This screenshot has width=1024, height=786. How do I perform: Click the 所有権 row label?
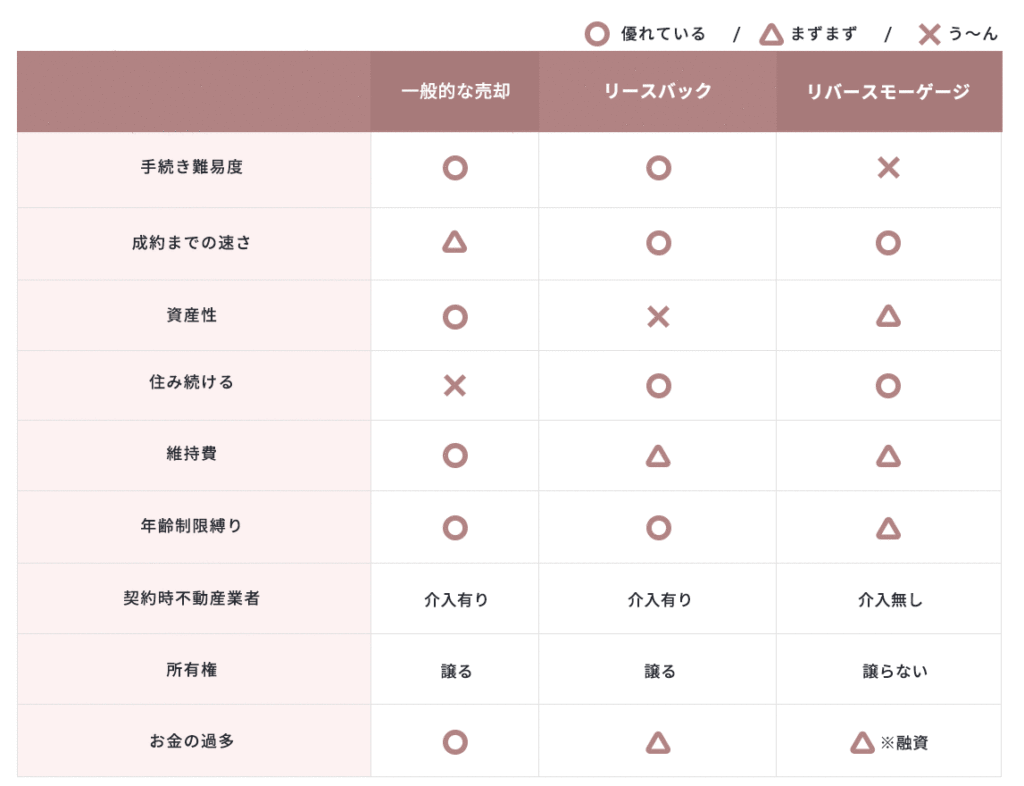(x=192, y=670)
